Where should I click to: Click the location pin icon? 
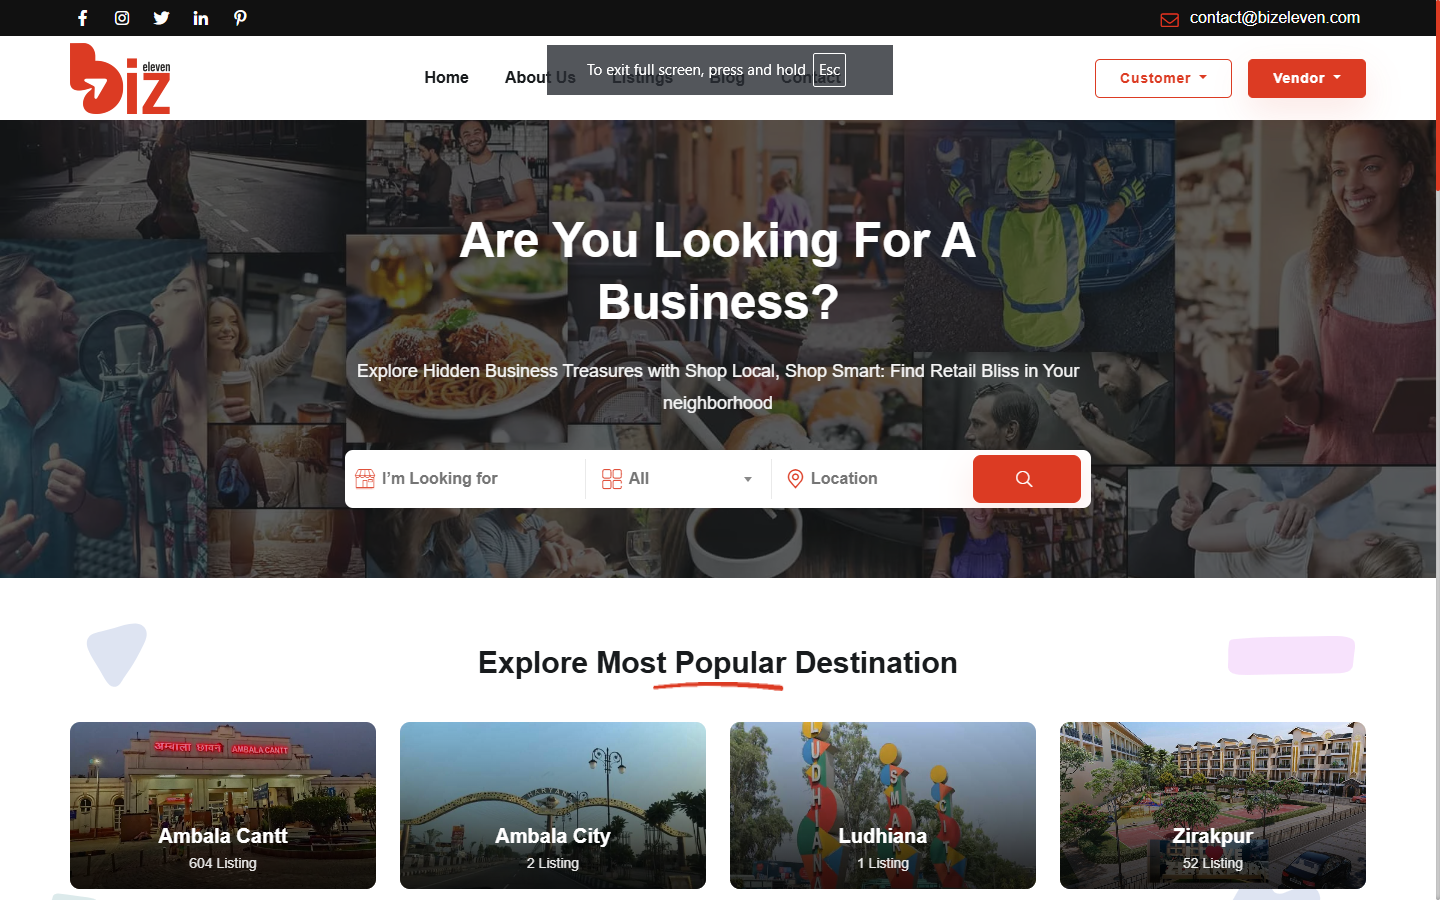[795, 479]
